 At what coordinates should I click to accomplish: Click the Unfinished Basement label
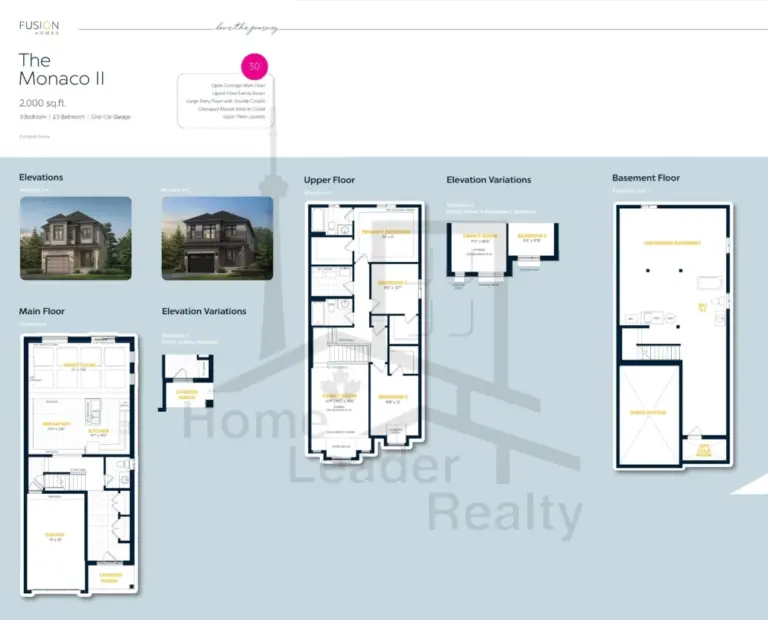click(x=672, y=243)
